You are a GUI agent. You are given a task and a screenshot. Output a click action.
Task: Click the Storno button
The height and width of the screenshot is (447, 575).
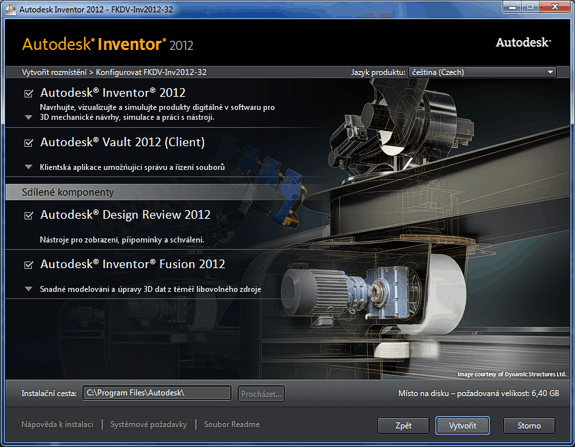(x=529, y=426)
